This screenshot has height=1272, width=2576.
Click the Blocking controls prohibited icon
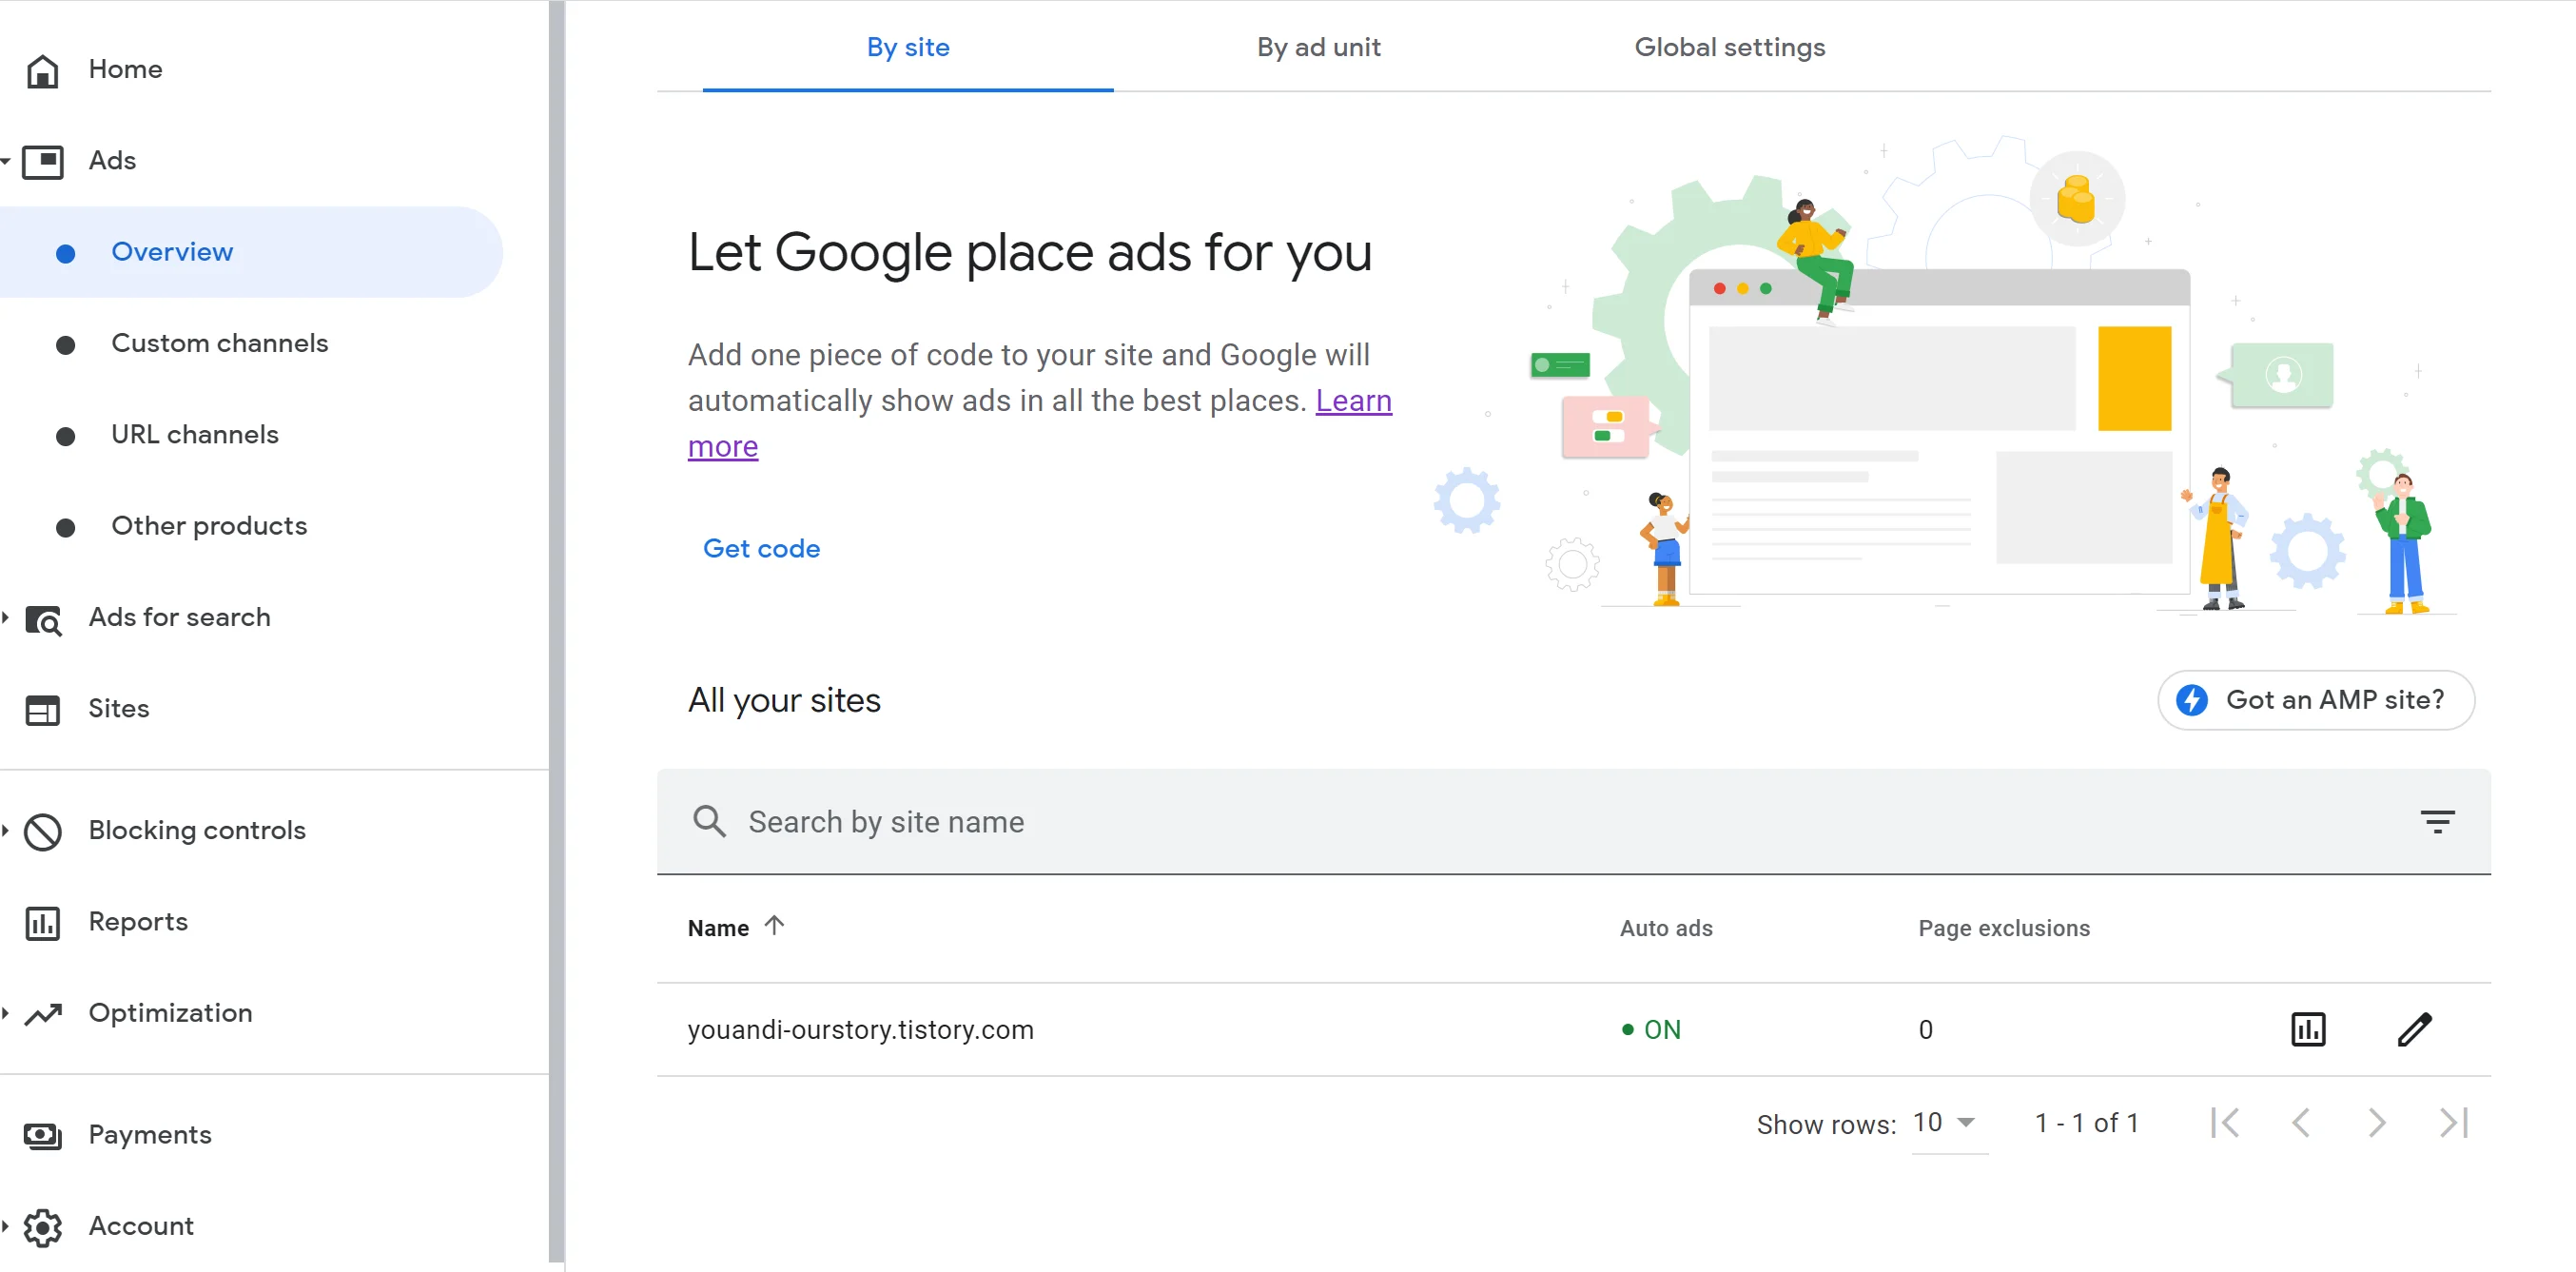[42, 831]
